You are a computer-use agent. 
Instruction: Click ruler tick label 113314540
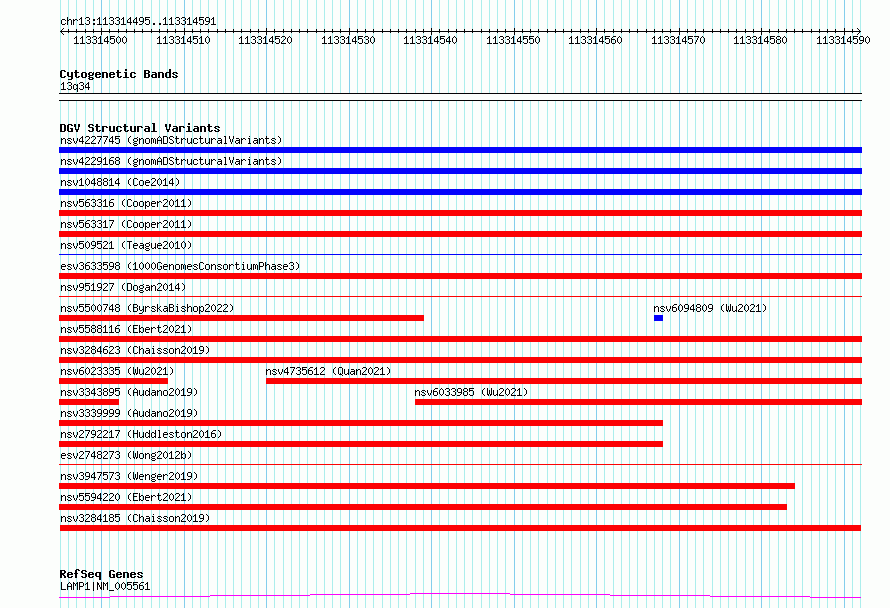[x=430, y=40]
